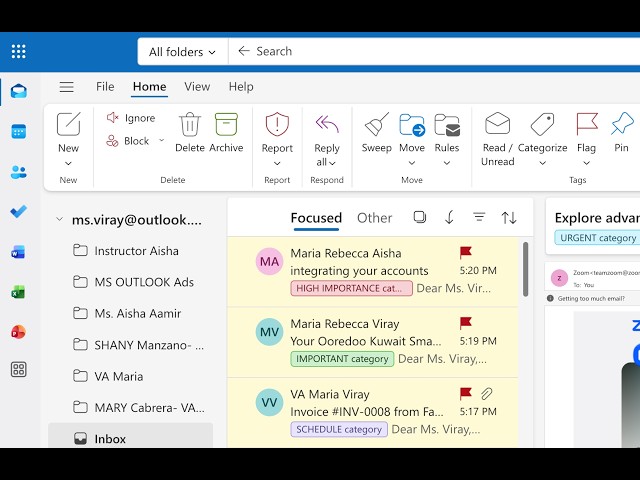Toggle the flag on Maria Rebecca Aisha email
Image resolution: width=640 pixels, height=480 pixels.
point(466,253)
